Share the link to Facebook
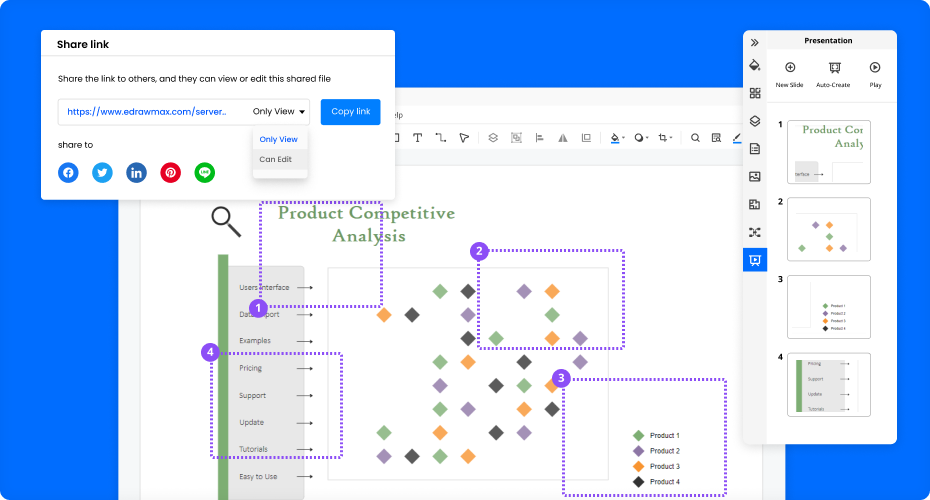Image resolution: width=930 pixels, height=500 pixels. pos(68,172)
